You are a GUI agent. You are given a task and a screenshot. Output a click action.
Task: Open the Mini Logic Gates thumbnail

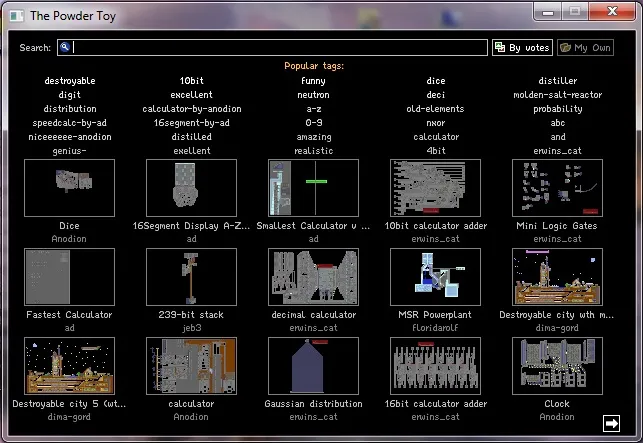pyautogui.click(x=557, y=188)
